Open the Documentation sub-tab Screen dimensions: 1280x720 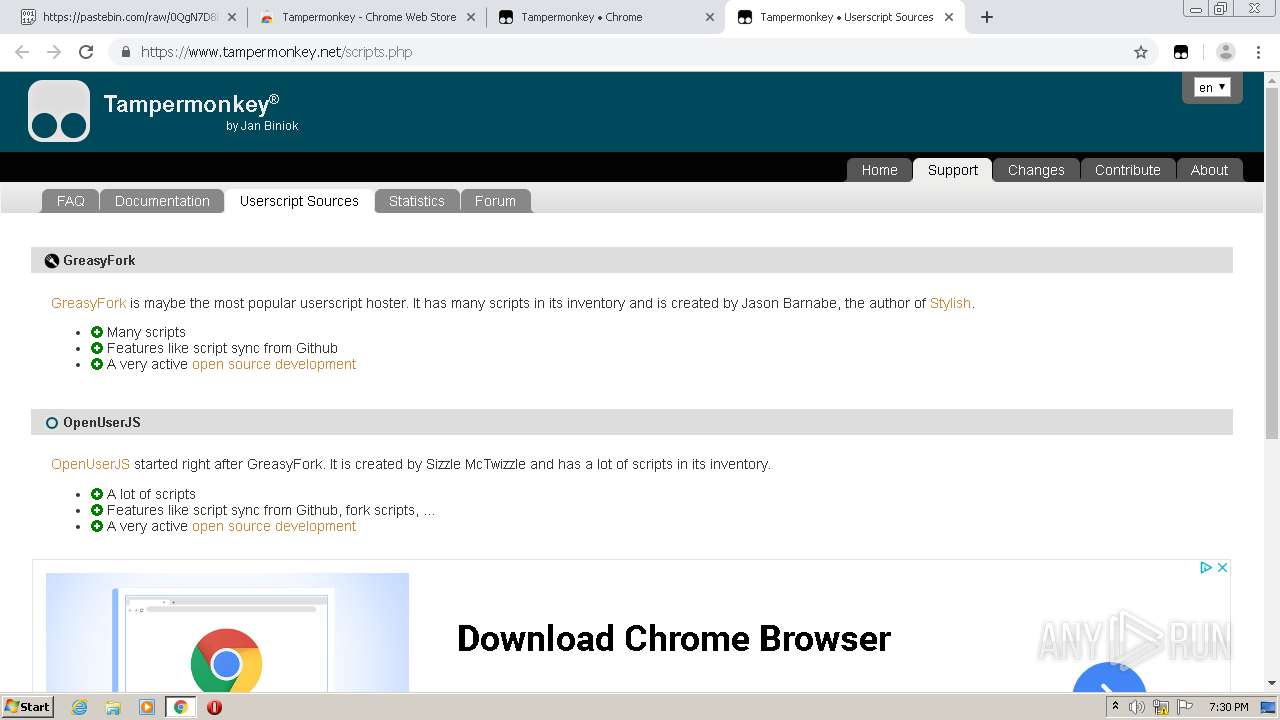coord(162,201)
